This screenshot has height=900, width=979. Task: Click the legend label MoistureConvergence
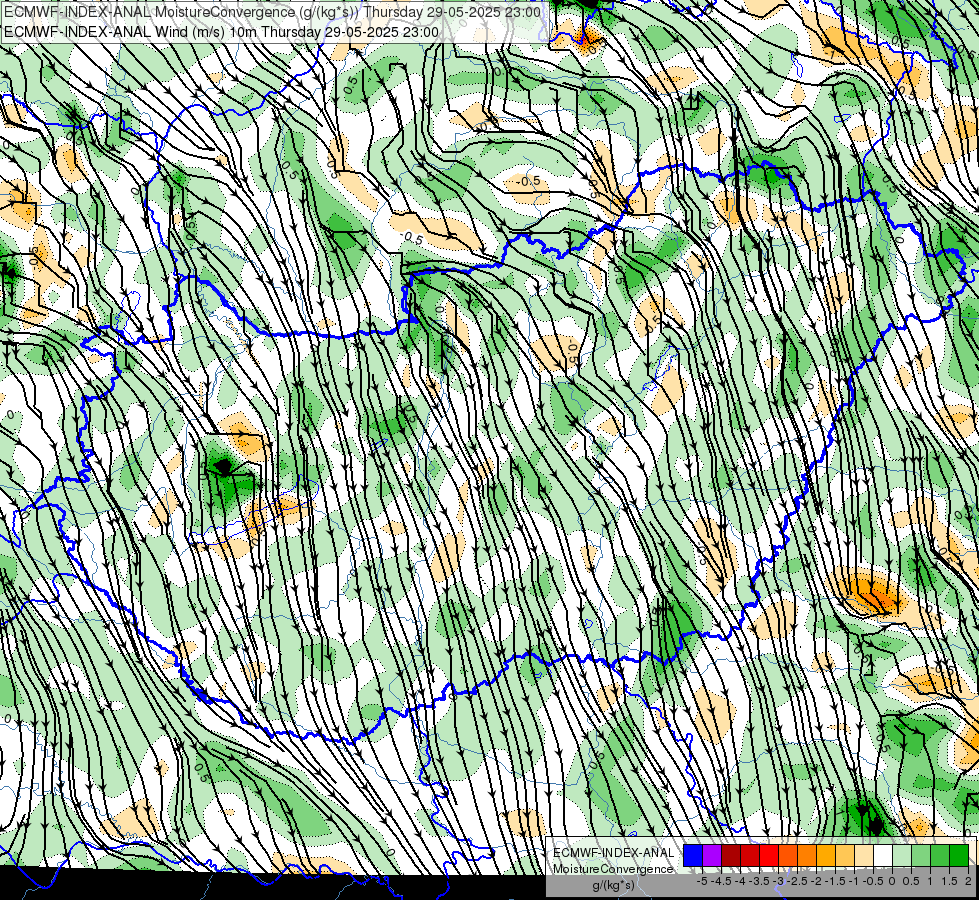[613, 869]
